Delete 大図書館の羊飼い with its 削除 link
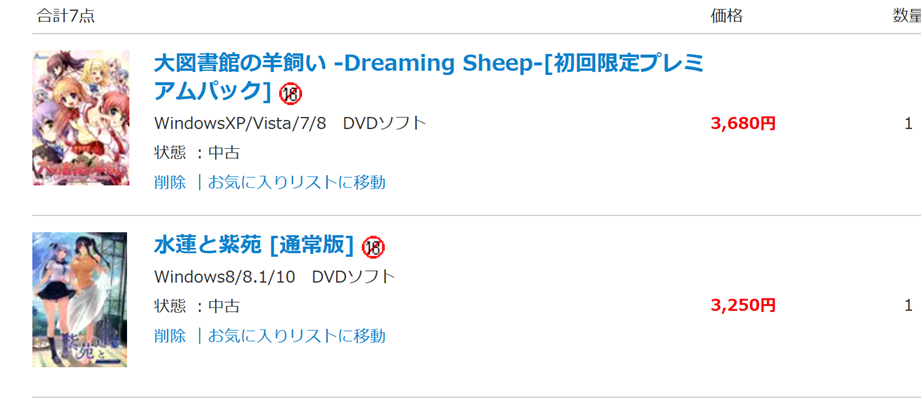This screenshot has width=922, height=408. coord(170,182)
